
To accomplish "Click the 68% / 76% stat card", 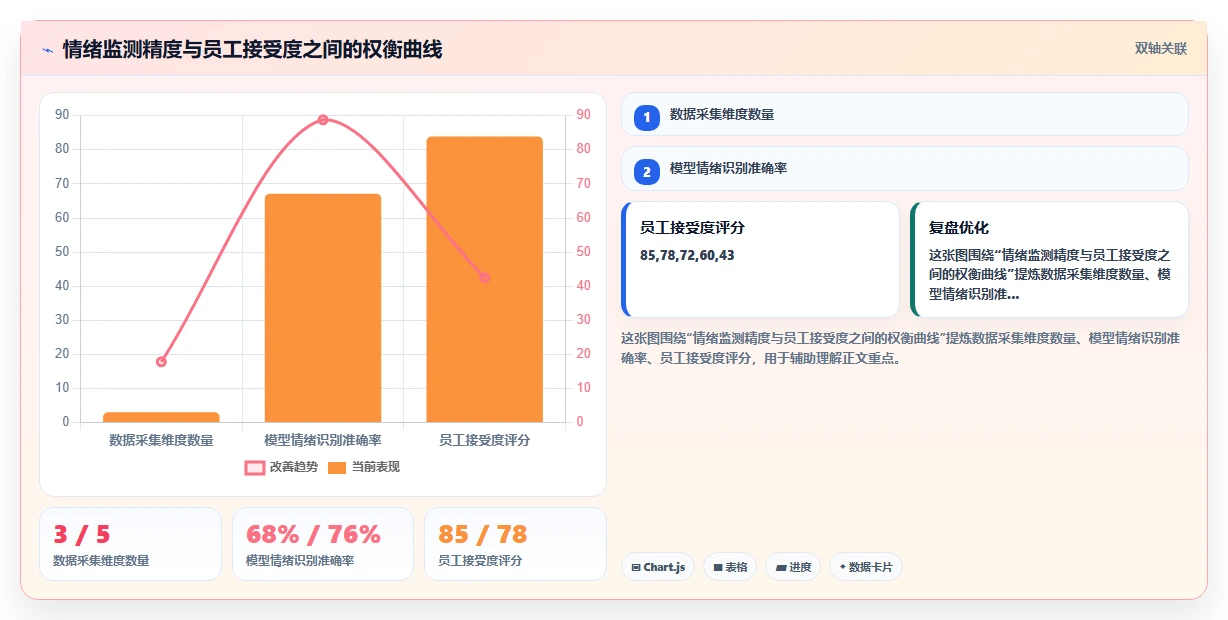I will point(323,544).
